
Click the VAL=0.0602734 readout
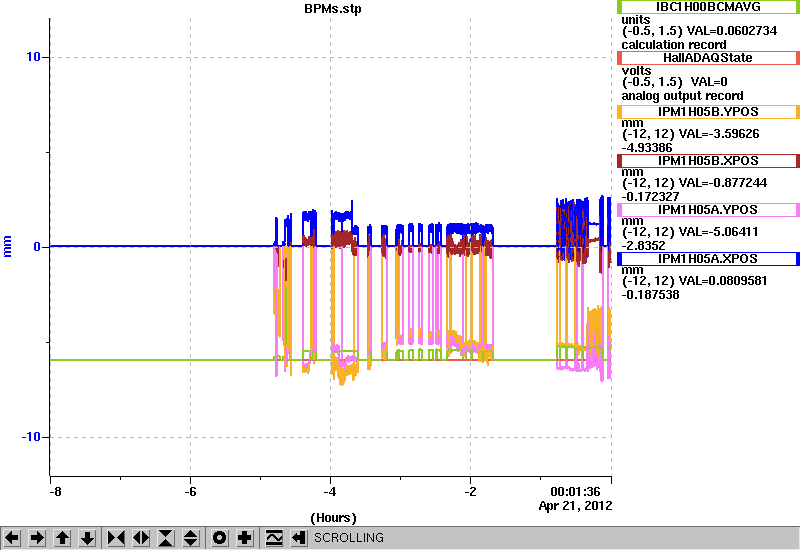coord(732,31)
